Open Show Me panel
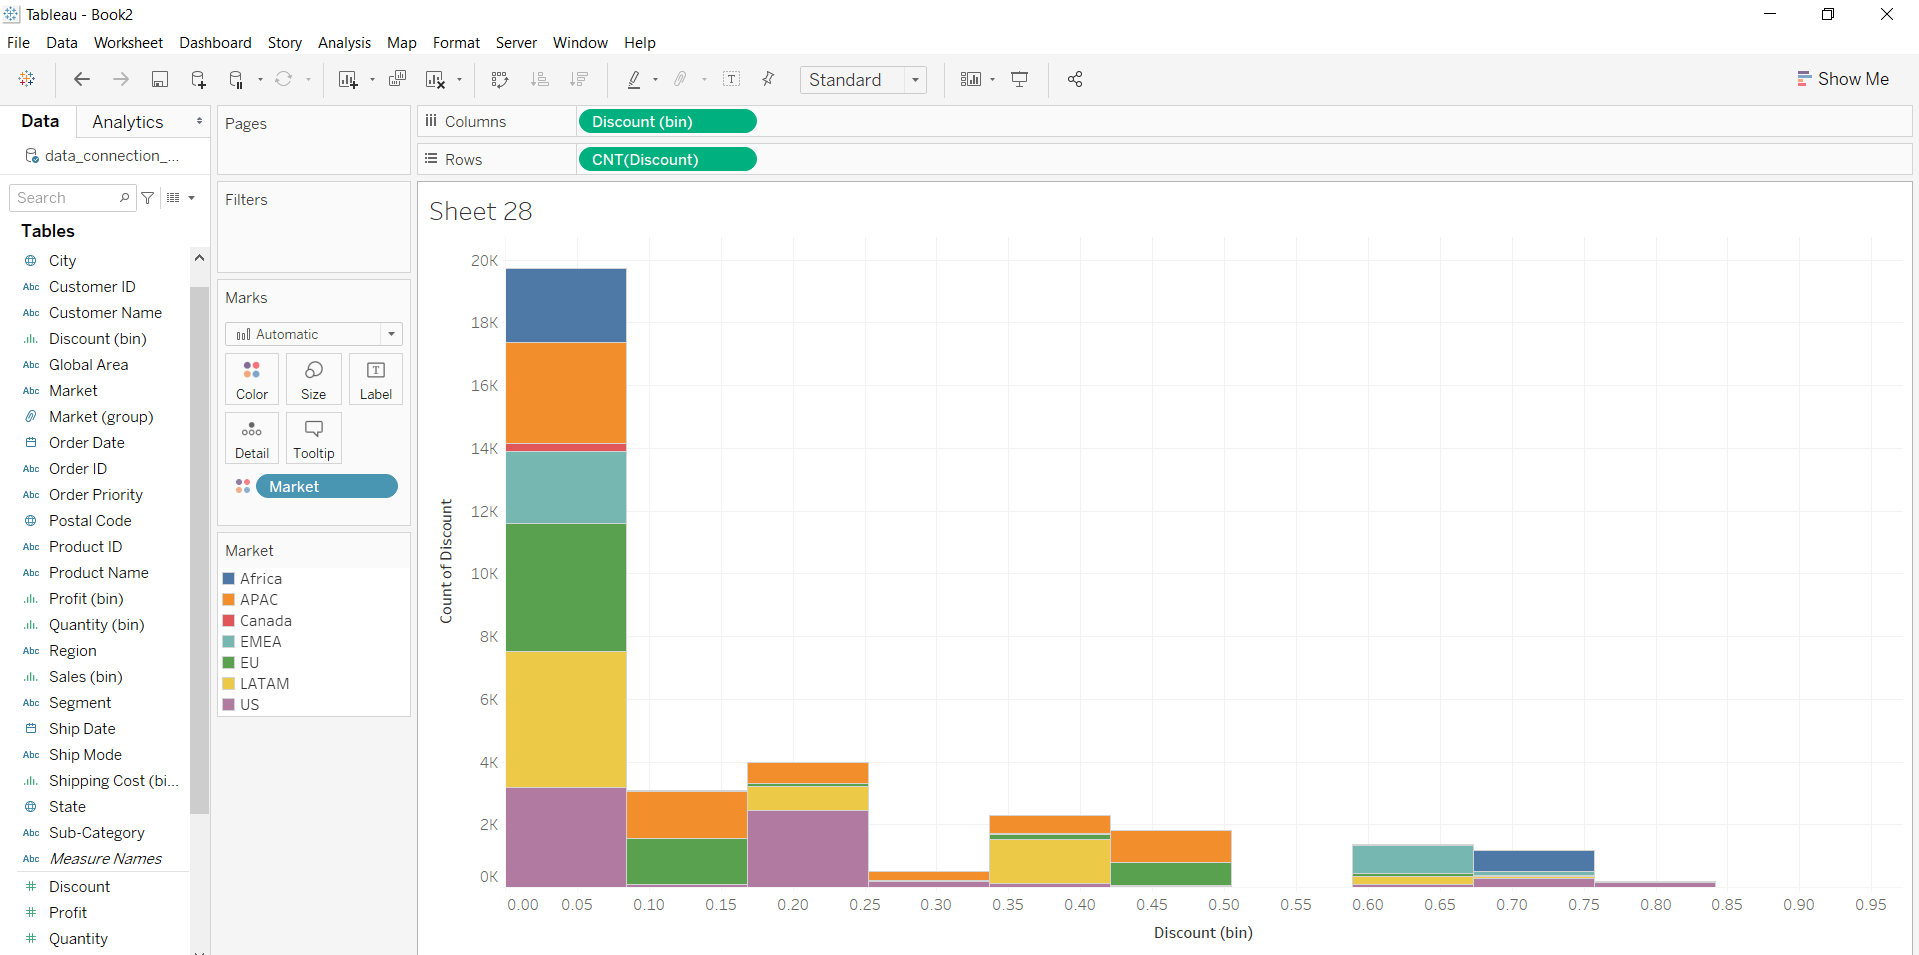 coord(1843,79)
